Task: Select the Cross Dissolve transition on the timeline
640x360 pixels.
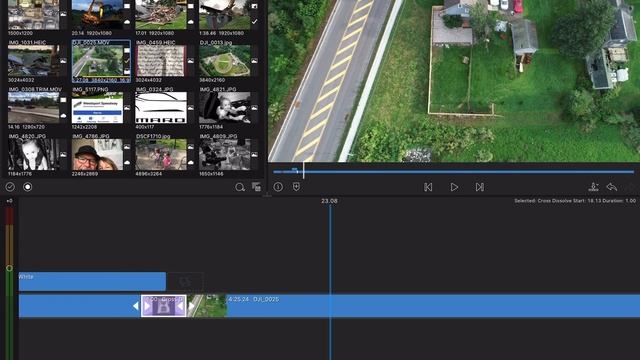Action: point(164,306)
